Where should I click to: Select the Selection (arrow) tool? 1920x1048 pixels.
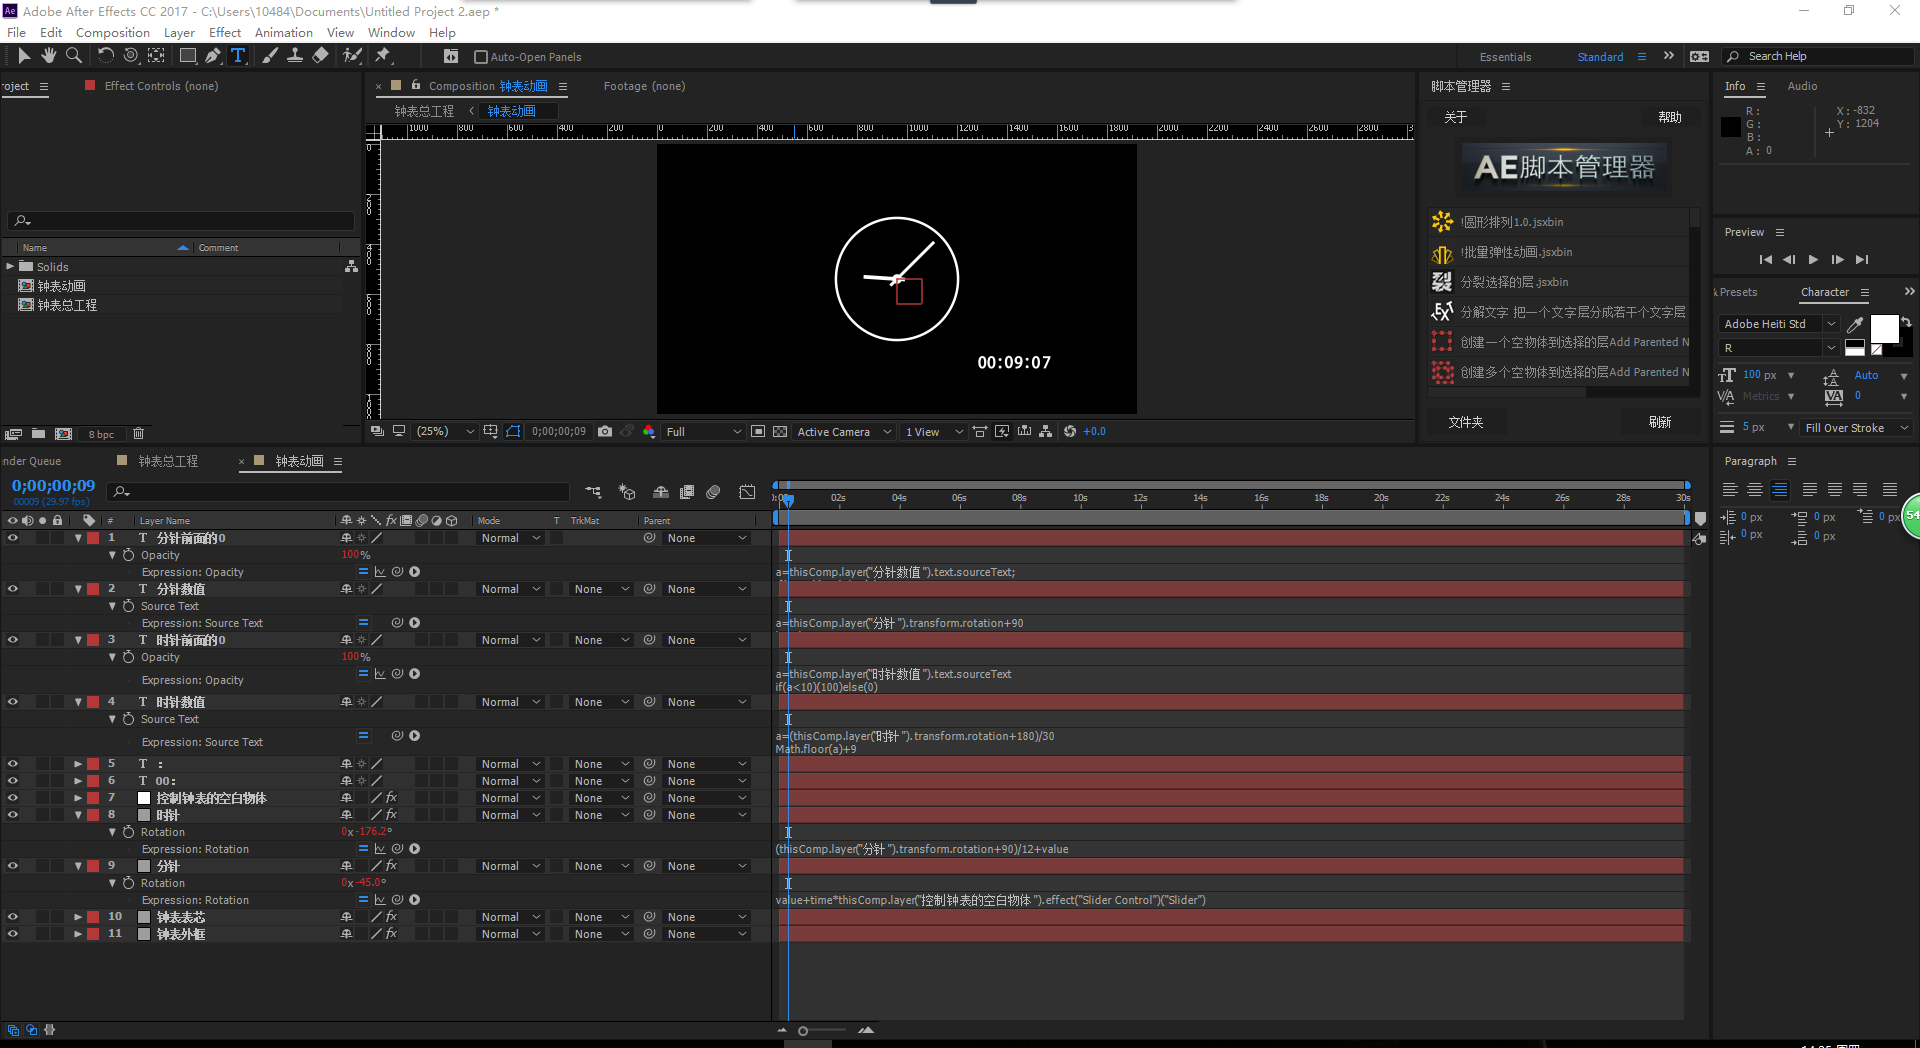point(24,56)
